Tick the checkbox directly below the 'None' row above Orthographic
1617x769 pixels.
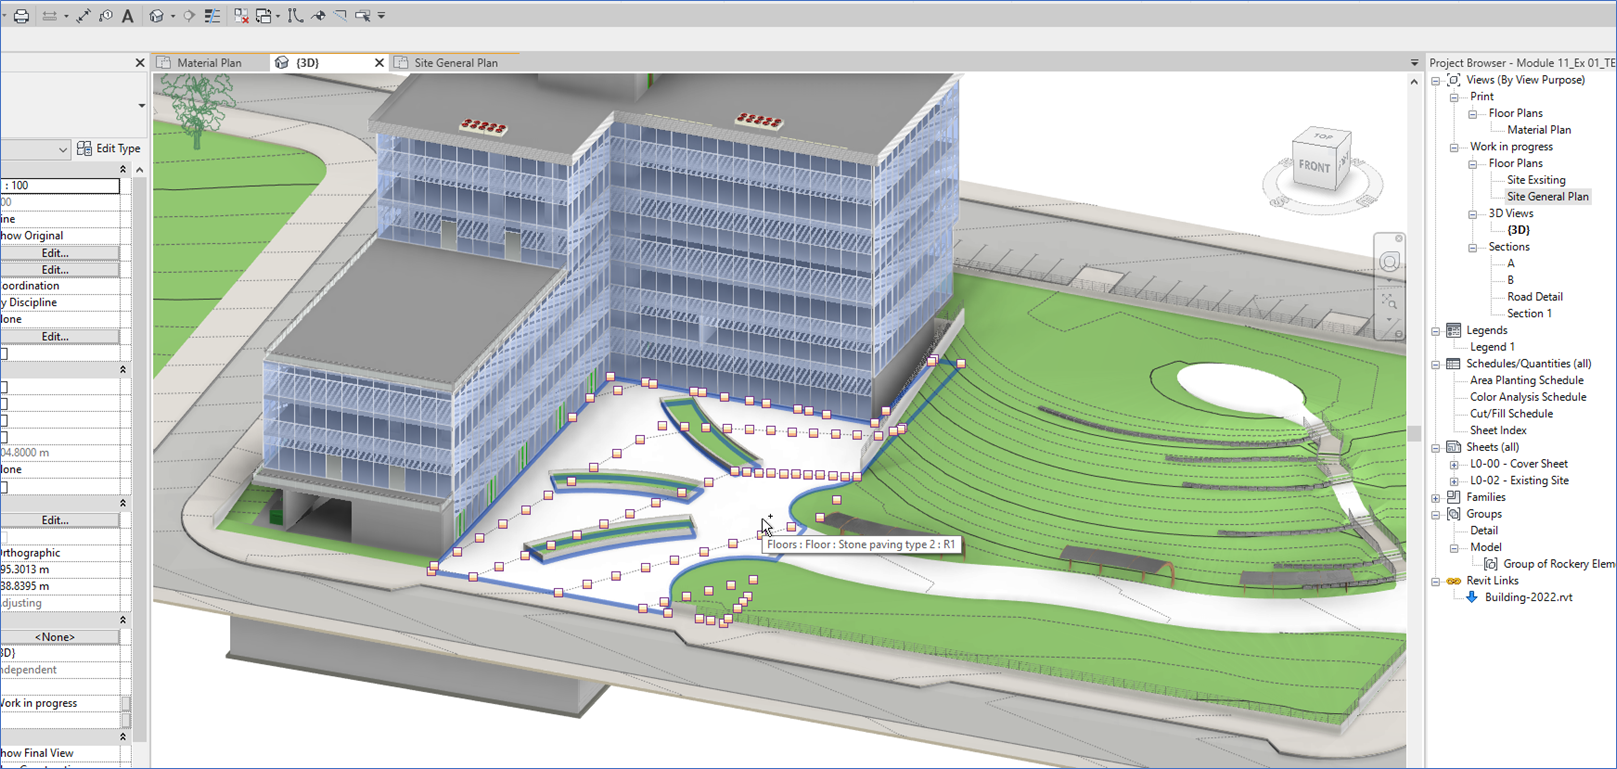[4, 487]
